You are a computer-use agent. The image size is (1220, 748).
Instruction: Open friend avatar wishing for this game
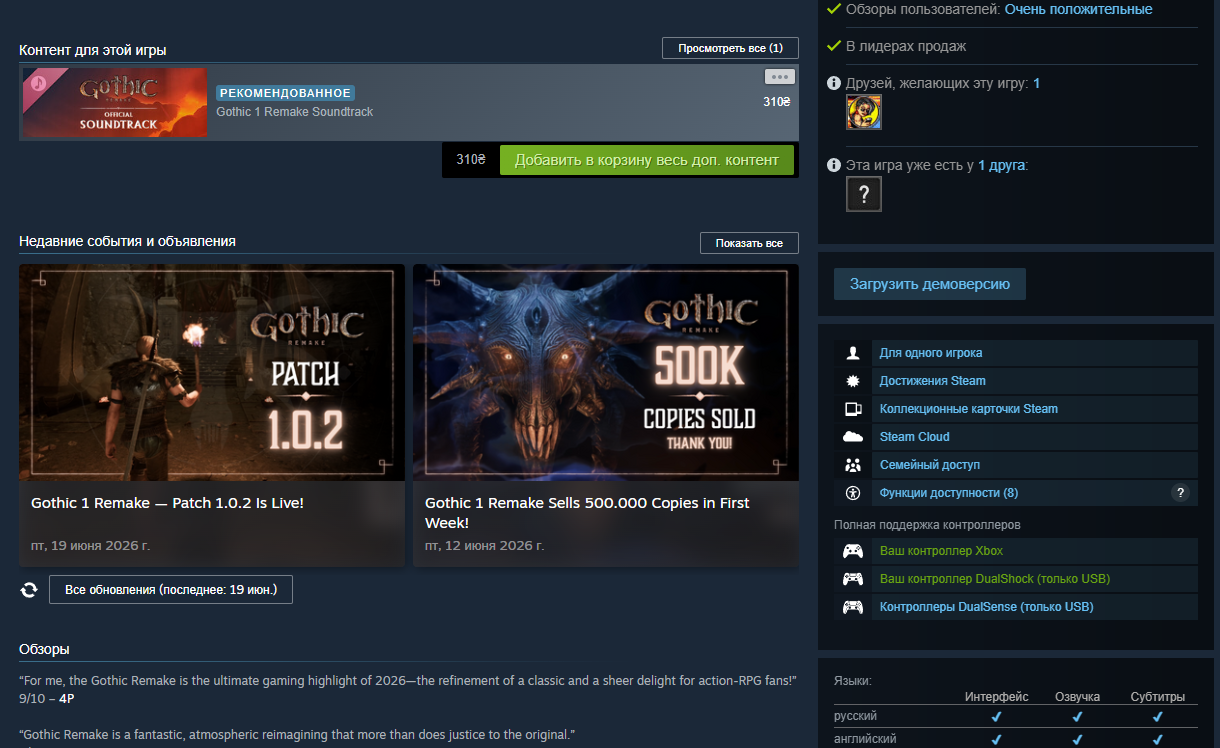click(x=864, y=112)
